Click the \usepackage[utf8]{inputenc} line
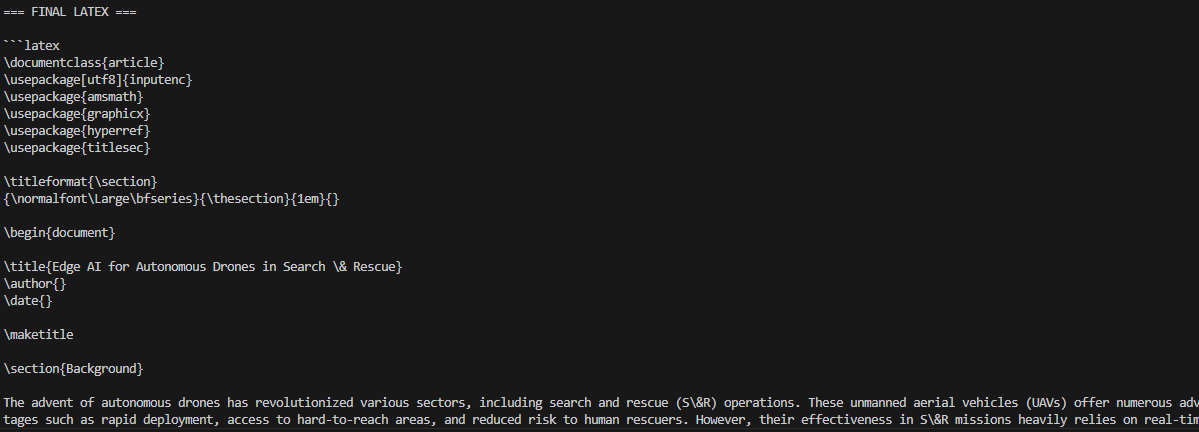Screen dimensions: 1199x432 tap(98, 79)
